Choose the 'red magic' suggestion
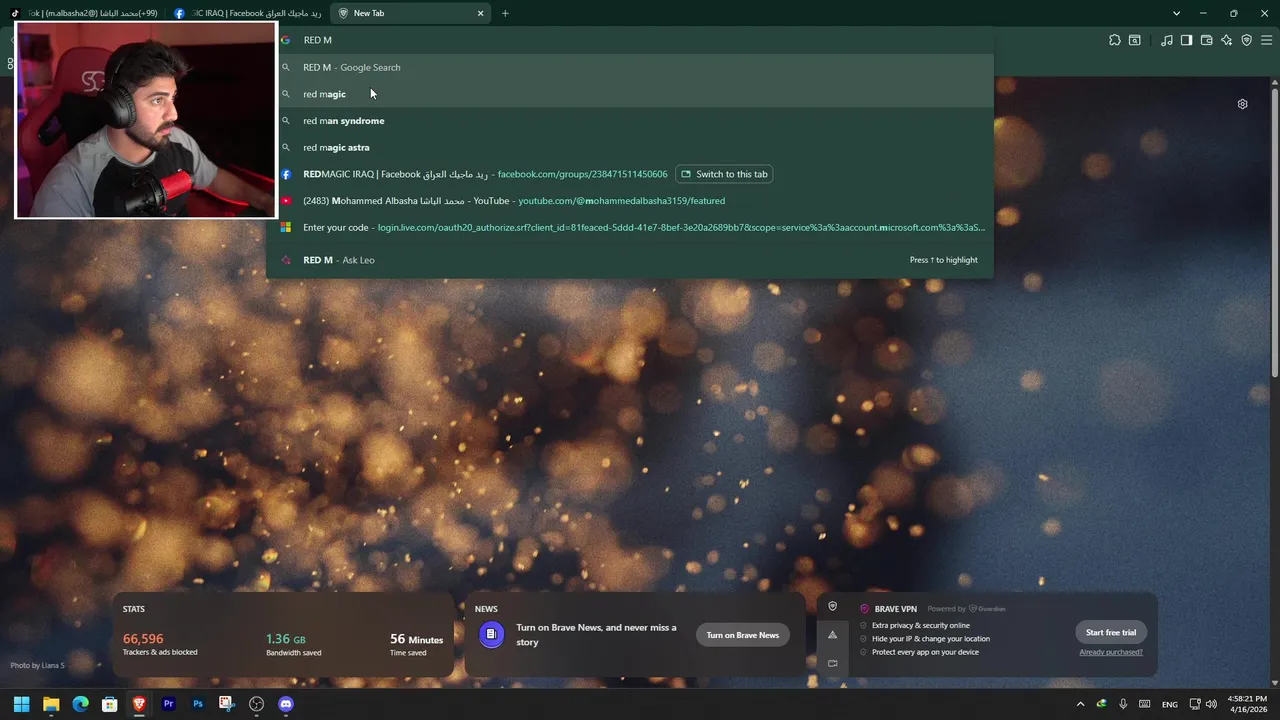Screen dimensions: 1280x720 click(x=630, y=94)
